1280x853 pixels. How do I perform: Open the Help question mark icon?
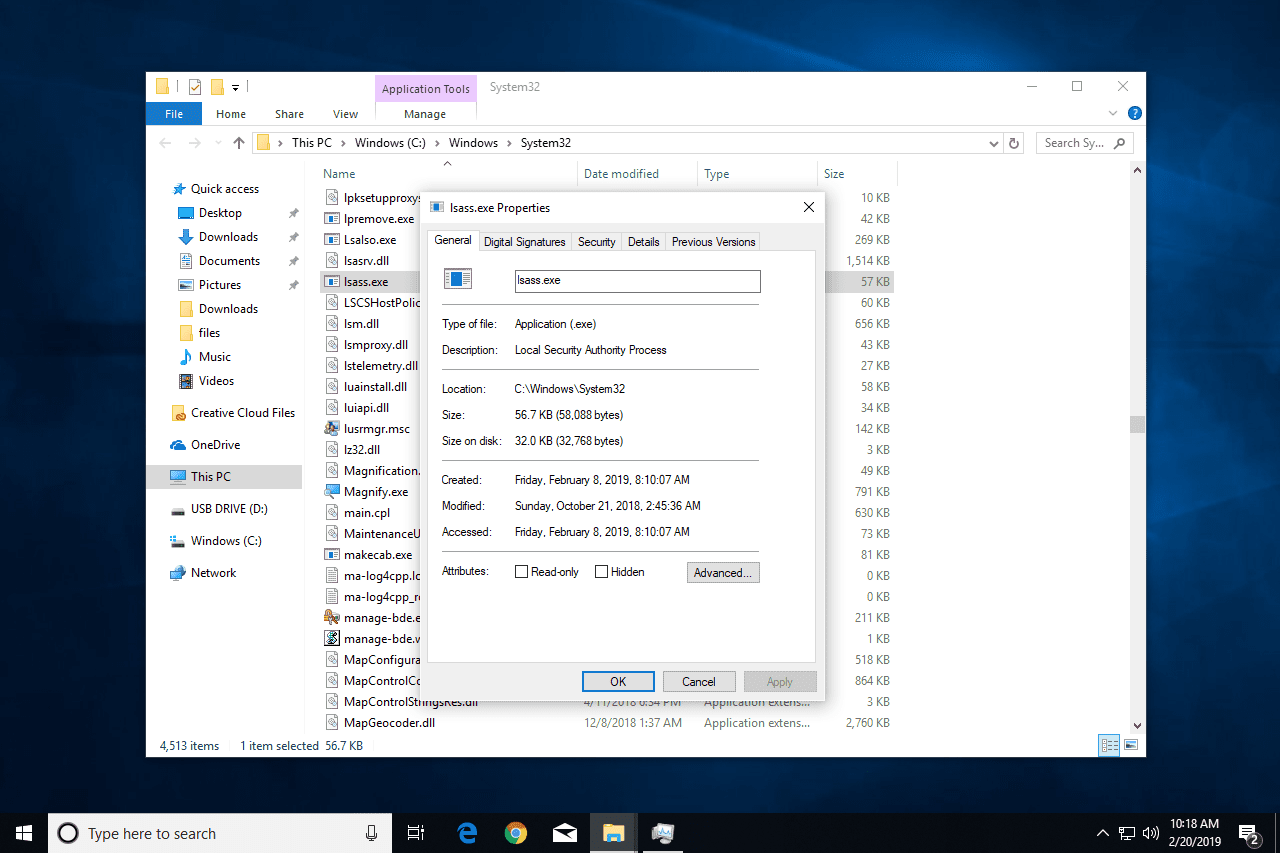pyautogui.click(x=1134, y=114)
